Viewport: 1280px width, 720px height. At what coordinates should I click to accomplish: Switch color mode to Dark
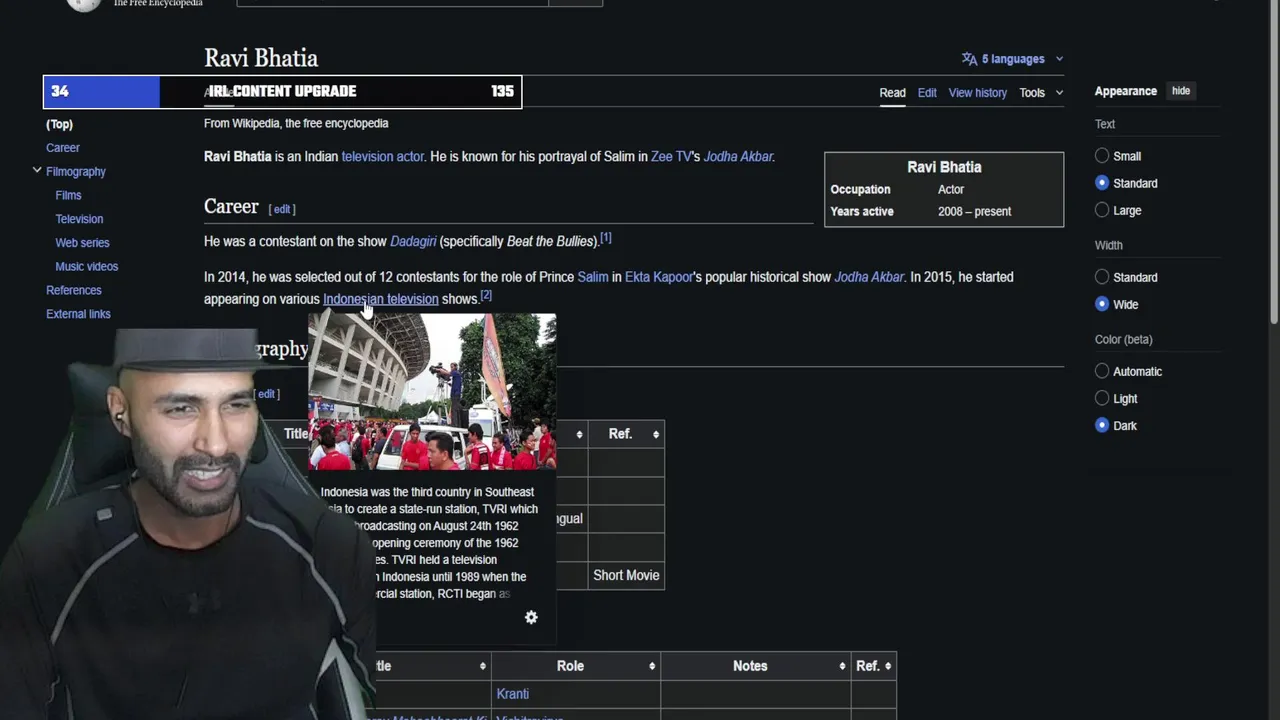point(1102,425)
